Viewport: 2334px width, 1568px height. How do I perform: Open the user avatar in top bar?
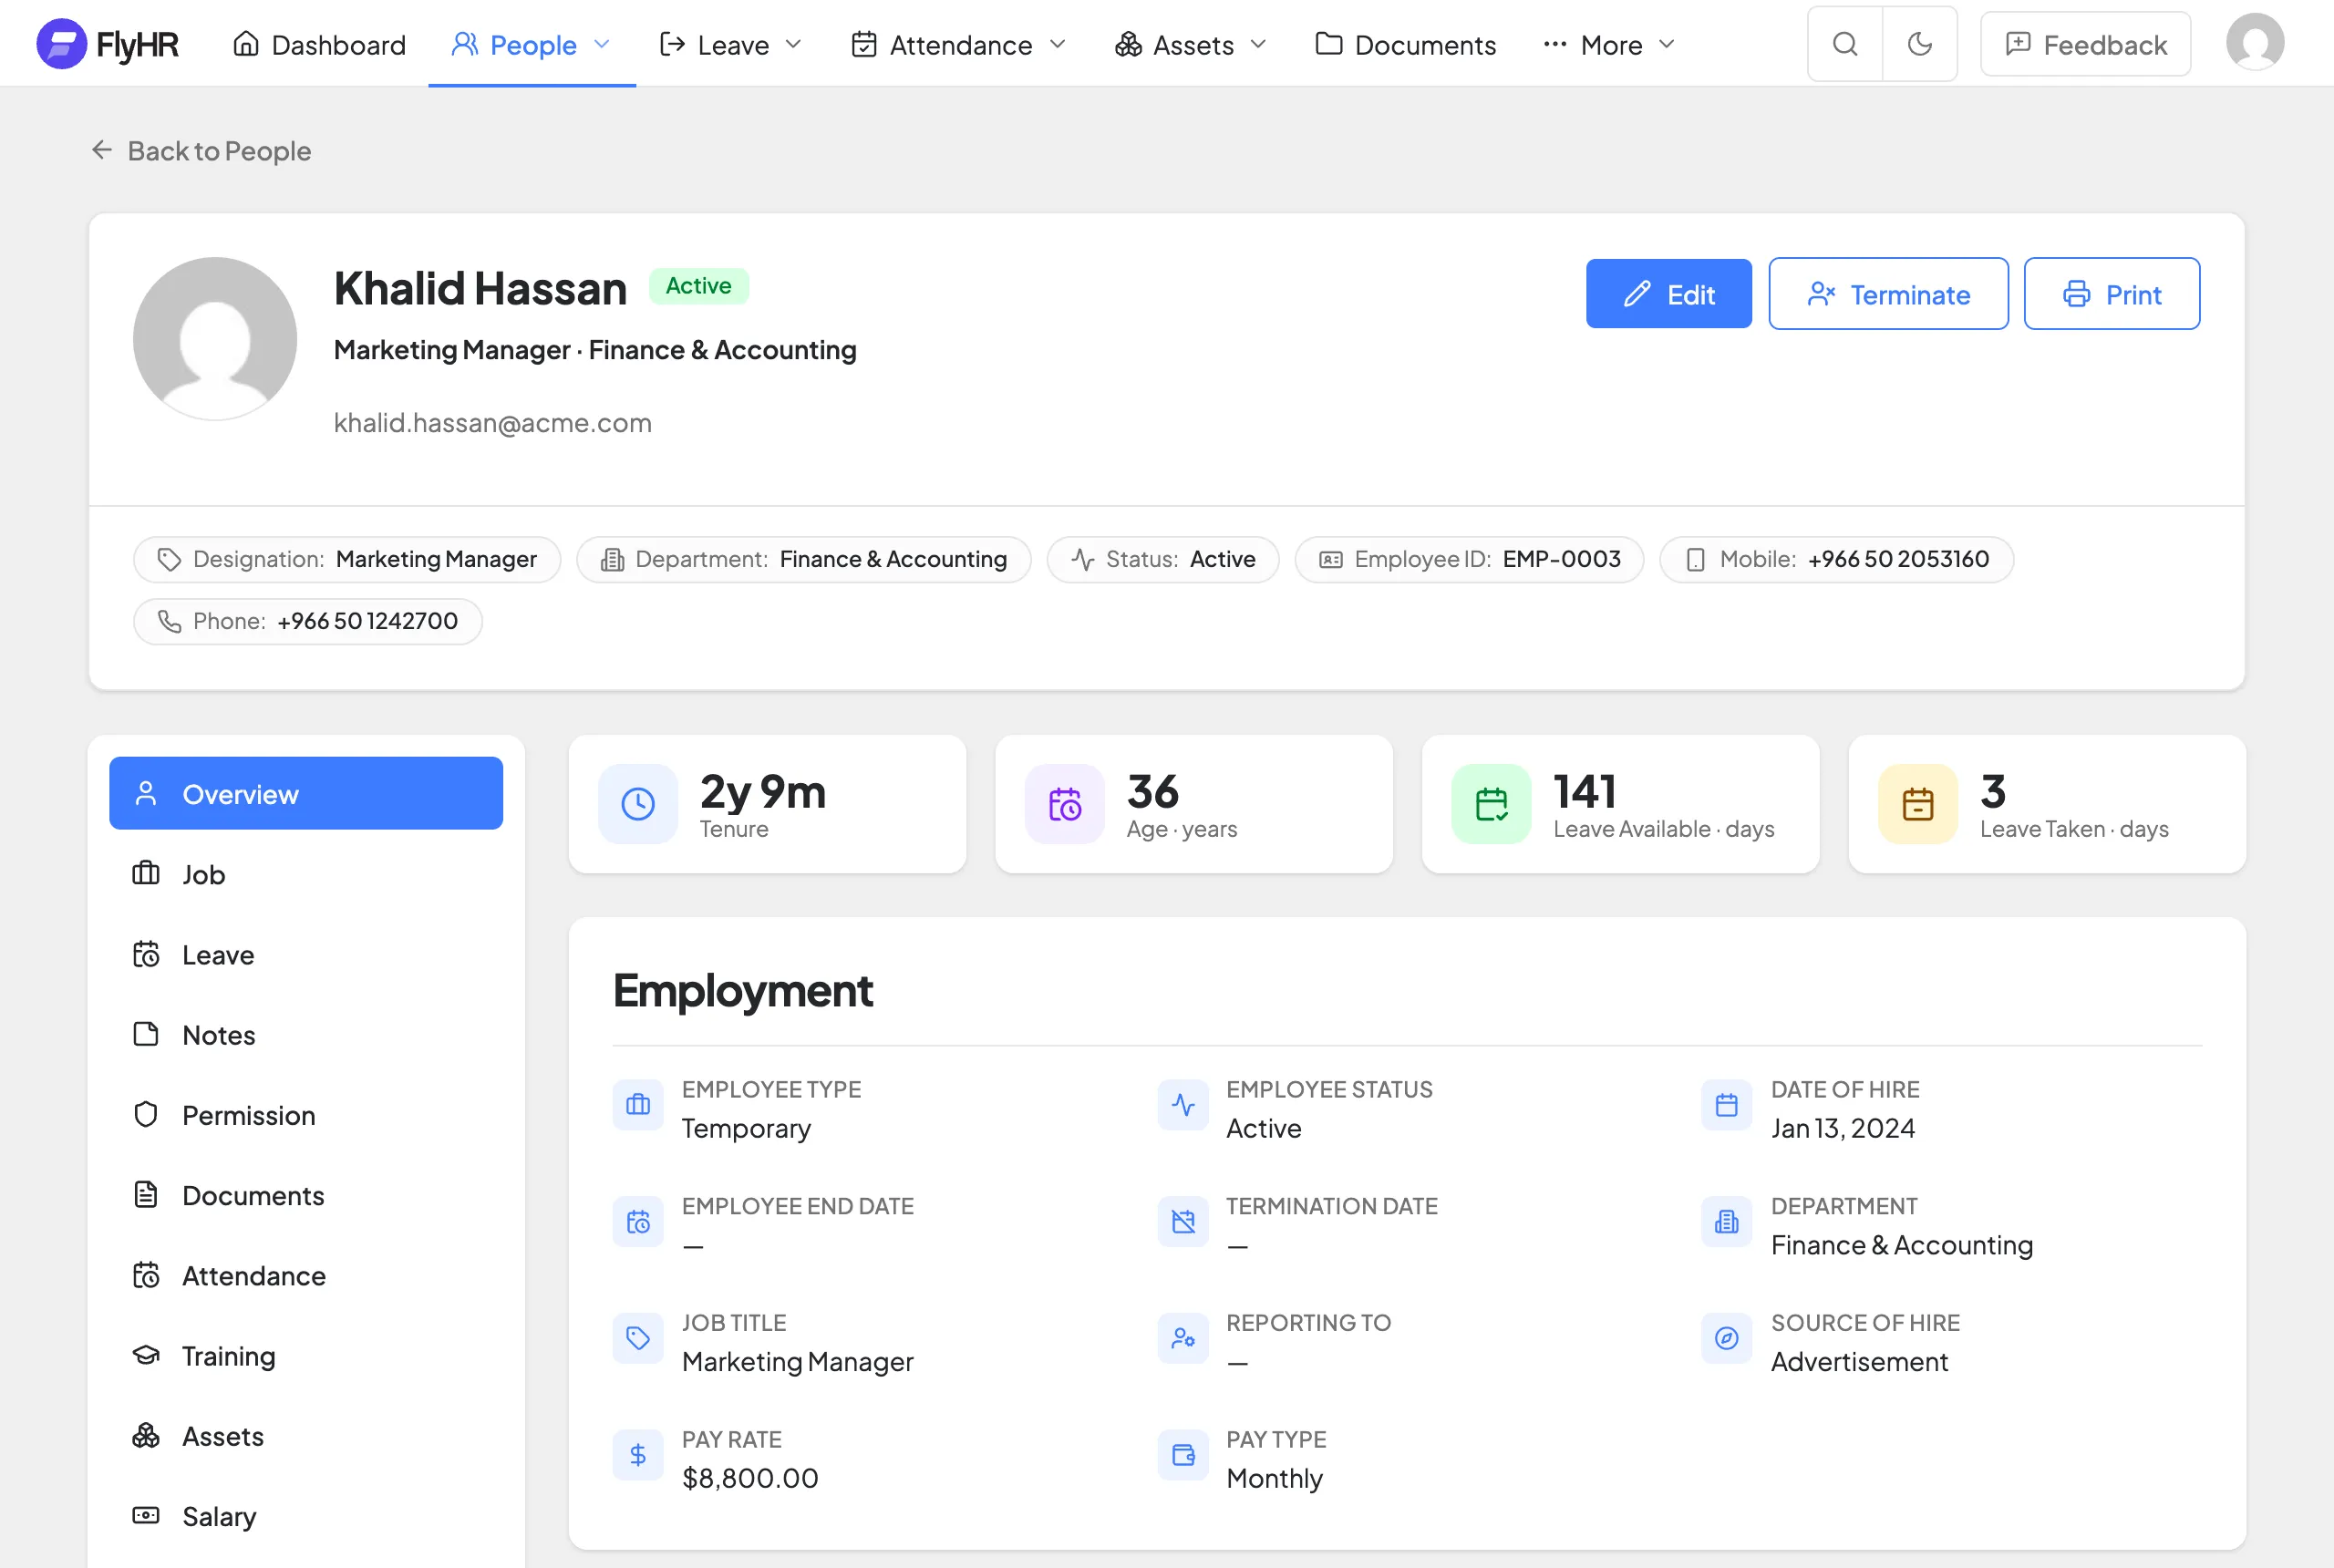pos(2254,42)
